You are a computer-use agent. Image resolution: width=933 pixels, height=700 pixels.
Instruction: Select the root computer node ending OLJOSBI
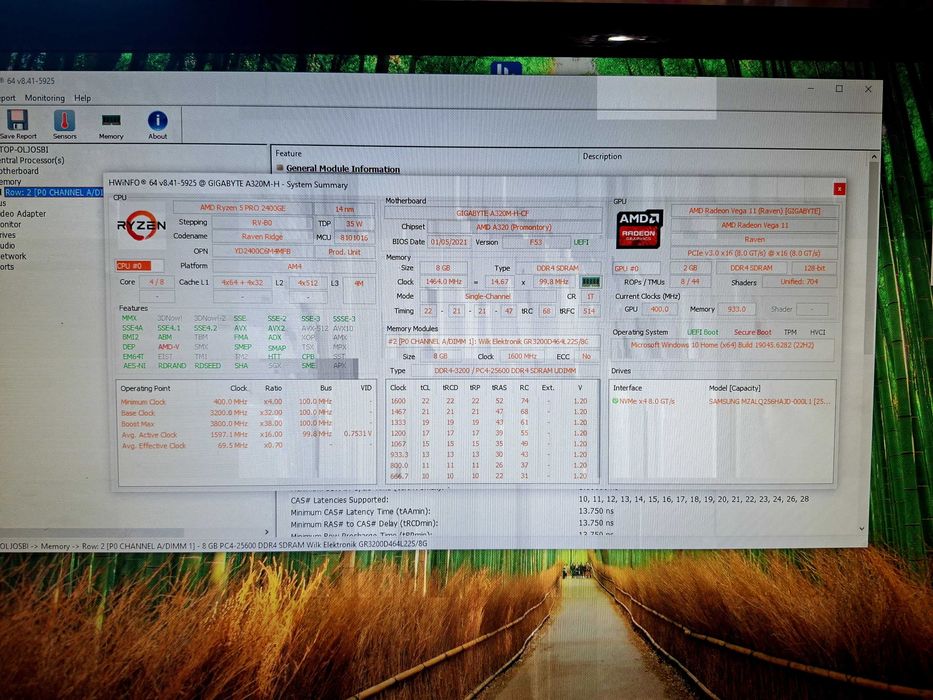24,149
